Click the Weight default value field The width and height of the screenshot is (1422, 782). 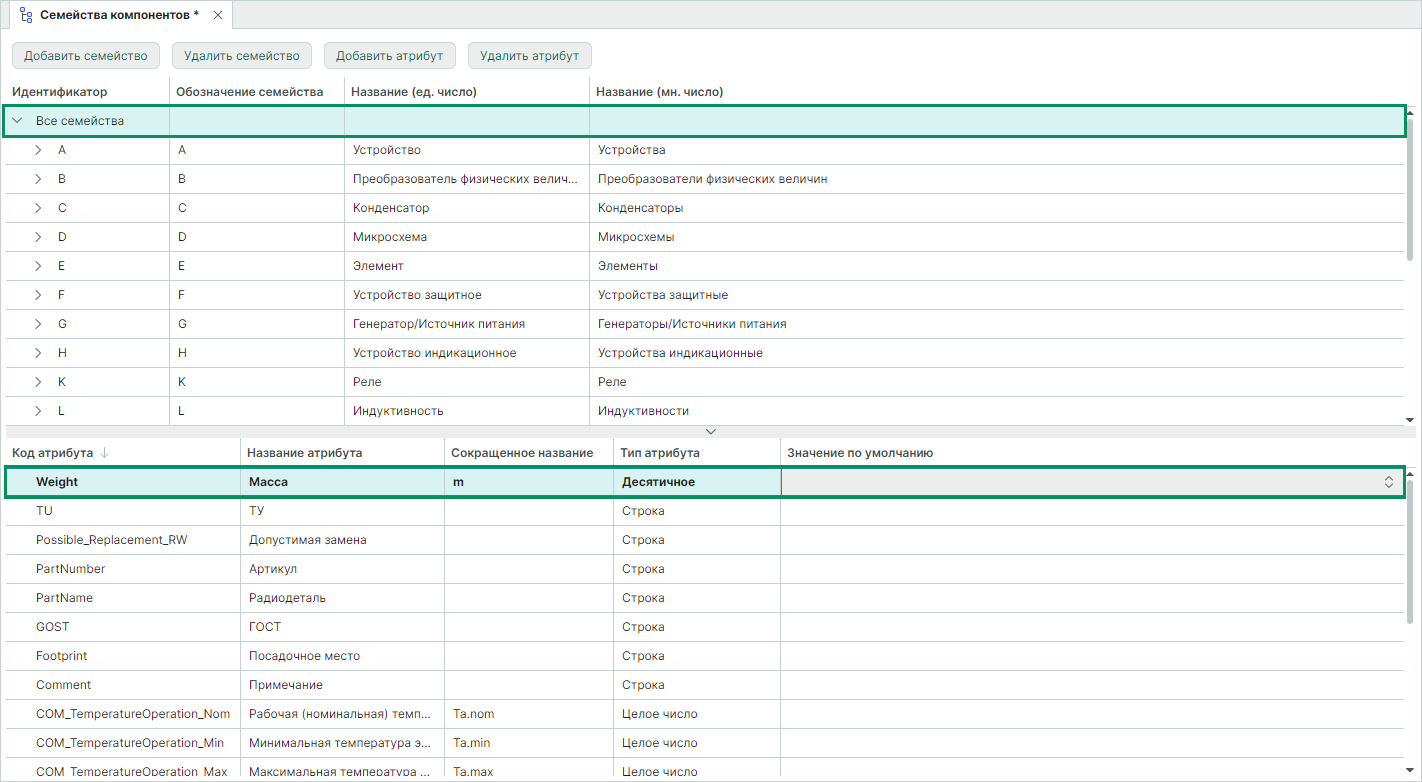tap(1080, 482)
